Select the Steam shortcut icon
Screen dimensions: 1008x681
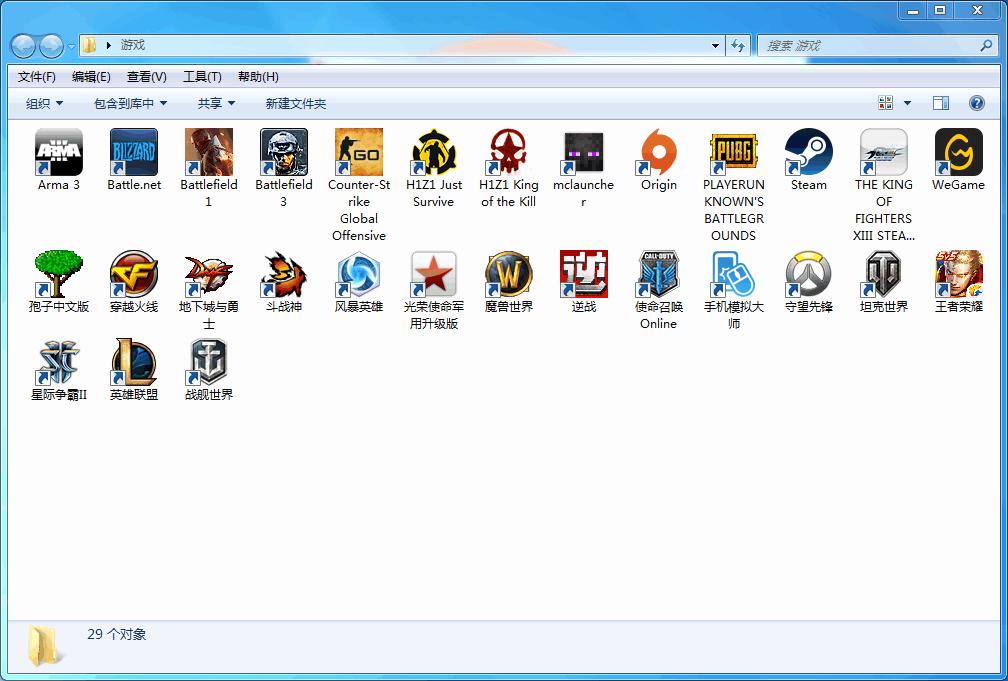point(808,153)
